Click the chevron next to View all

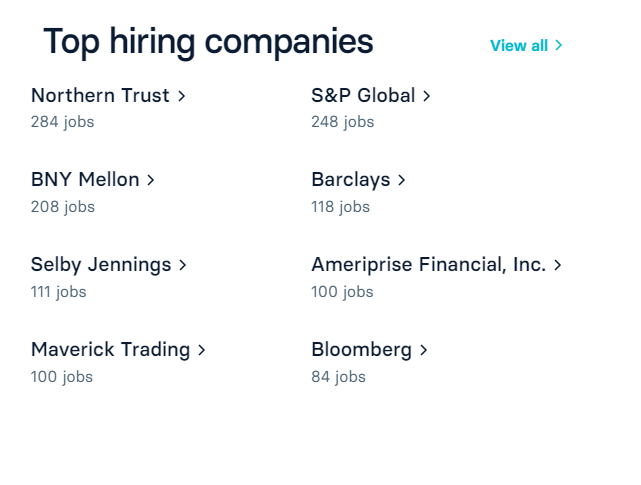pyautogui.click(x=559, y=45)
